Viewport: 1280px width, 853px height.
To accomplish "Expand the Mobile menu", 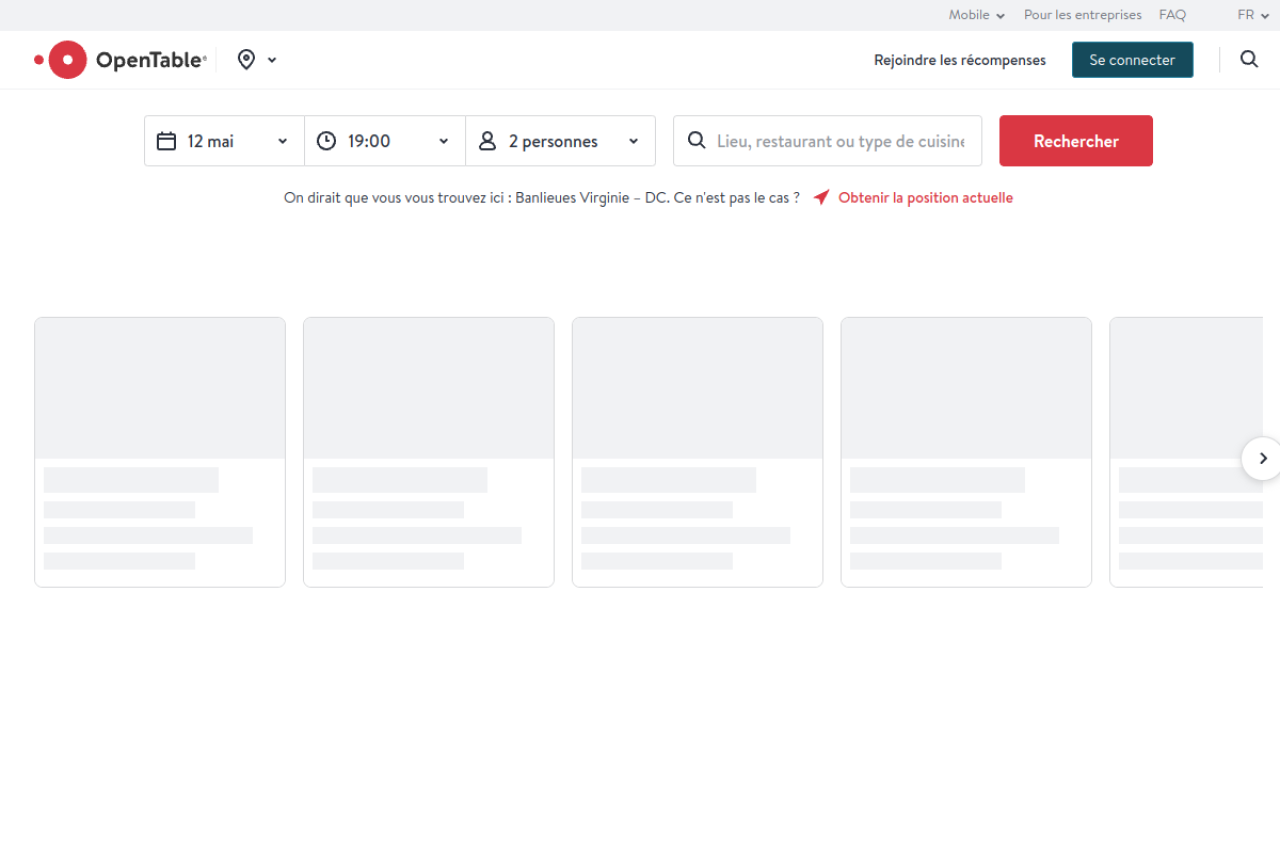I will (x=977, y=15).
